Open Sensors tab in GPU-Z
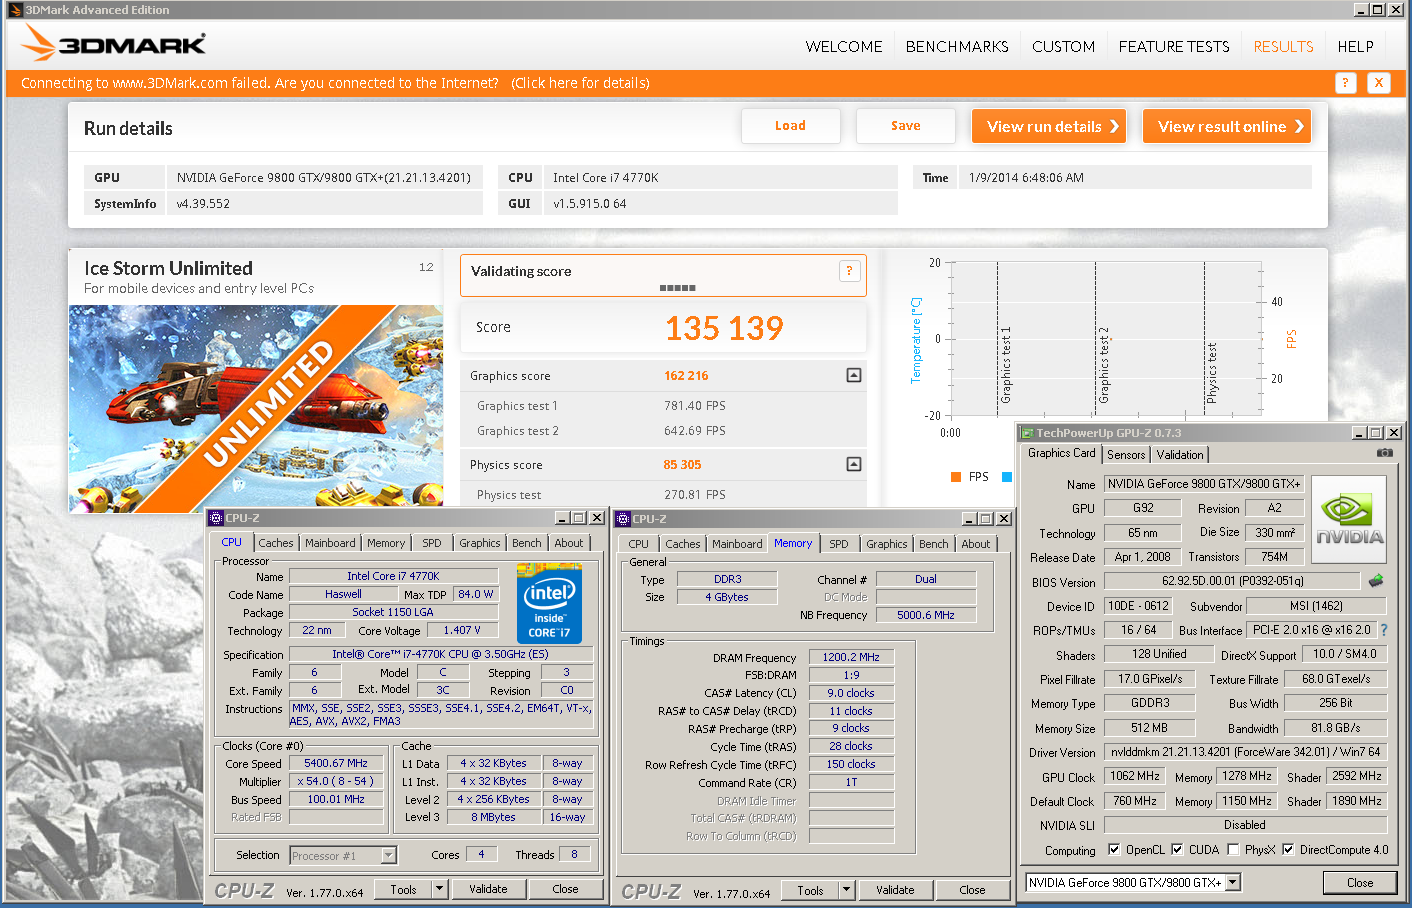 1126,455
